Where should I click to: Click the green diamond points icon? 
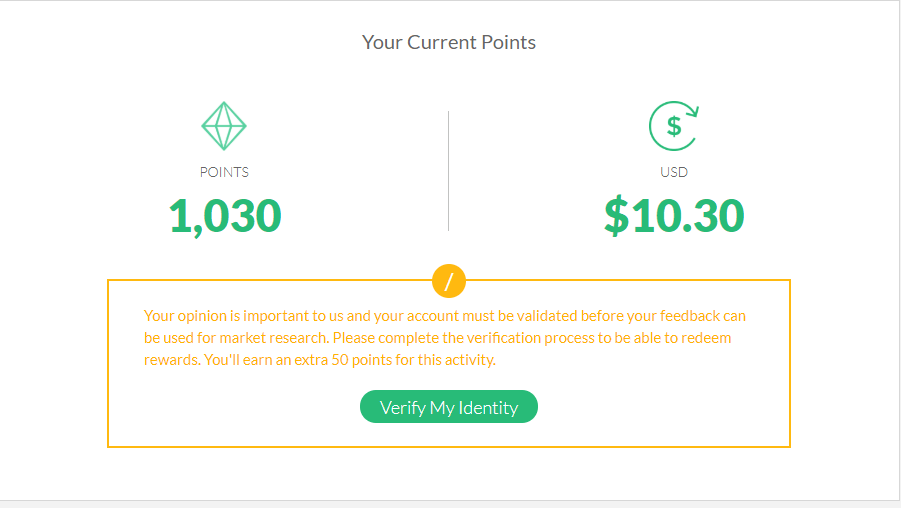pyautogui.click(x=224, y=126)
